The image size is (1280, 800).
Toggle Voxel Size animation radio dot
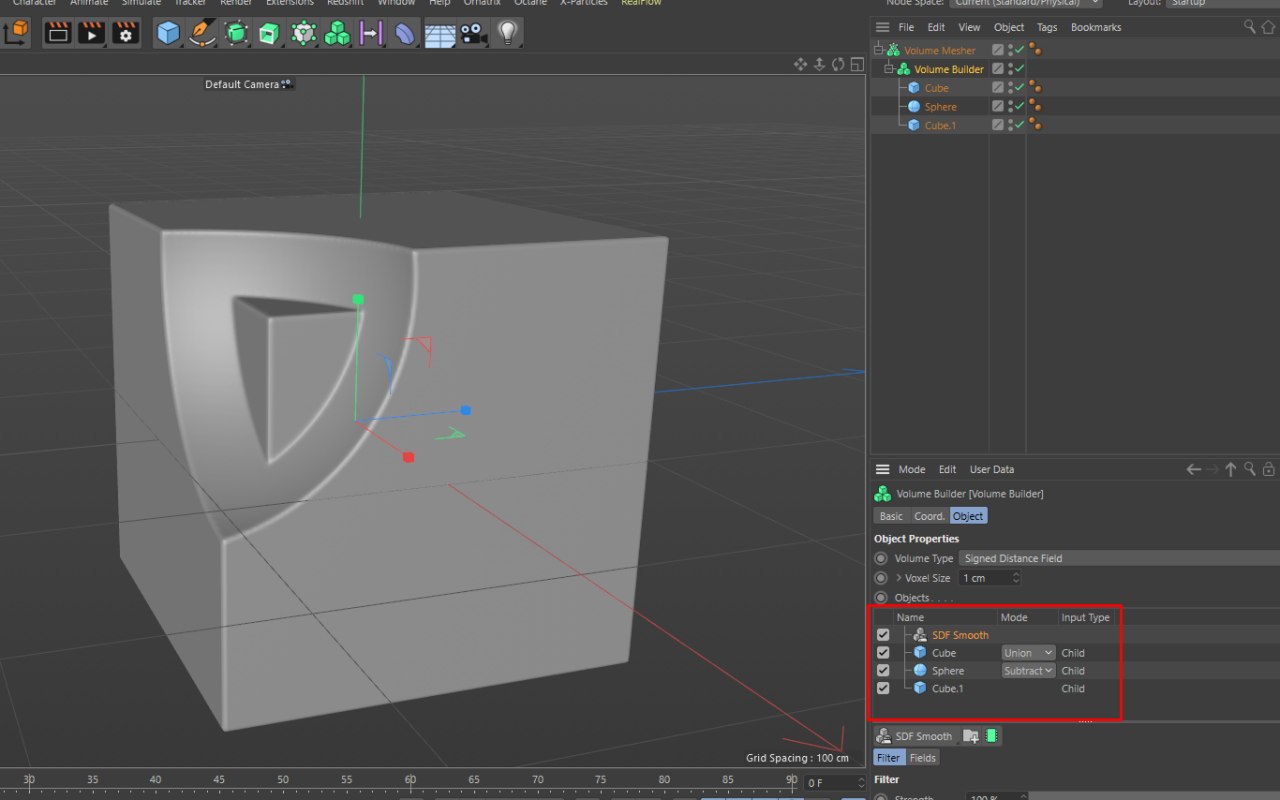click(x=881, y=578)
